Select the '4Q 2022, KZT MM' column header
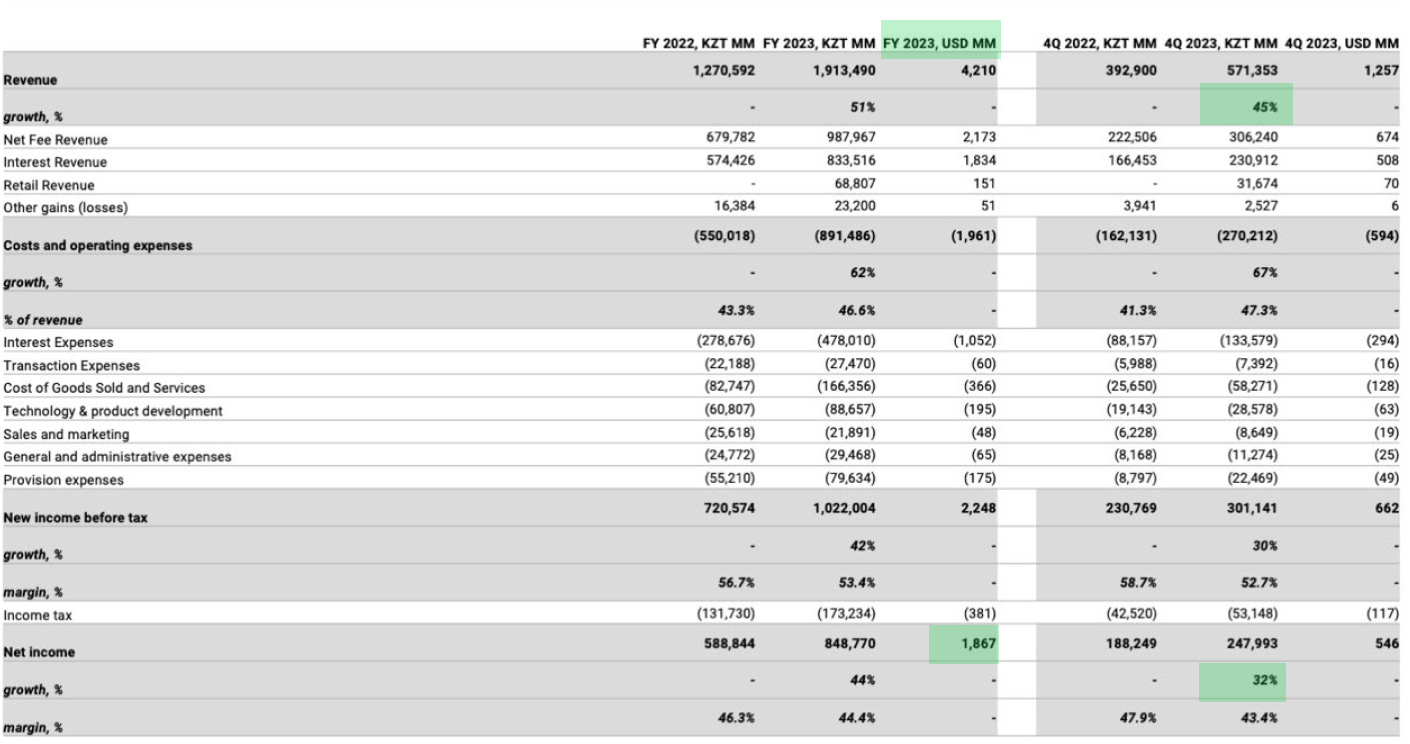The image size is (1410, 744). pyautogui.click(x=1100, y=43)
